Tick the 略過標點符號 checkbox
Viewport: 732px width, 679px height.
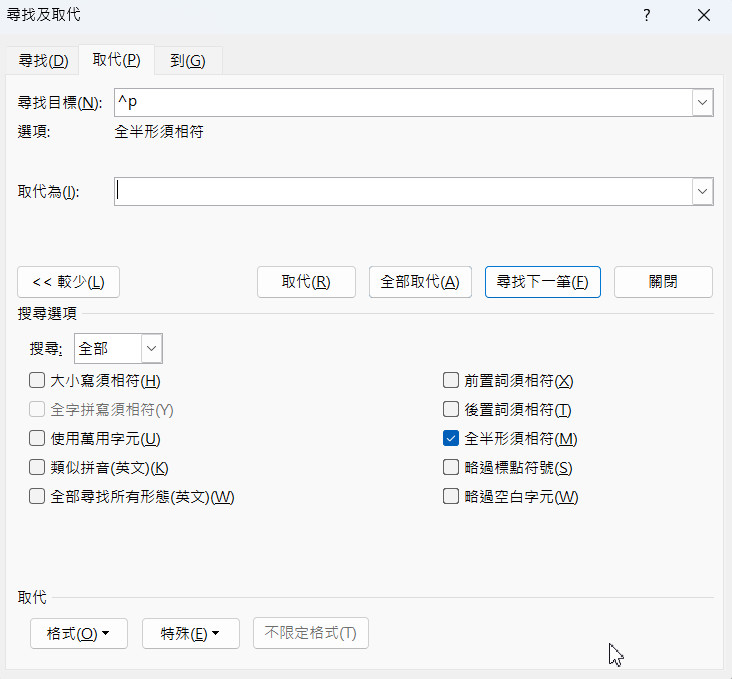[450, 467]
